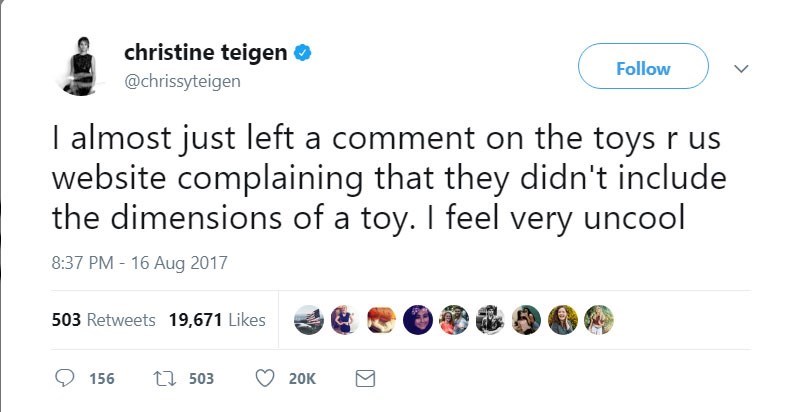
Task: Click the reply speech bubble icon
Action: coord(63,379)
